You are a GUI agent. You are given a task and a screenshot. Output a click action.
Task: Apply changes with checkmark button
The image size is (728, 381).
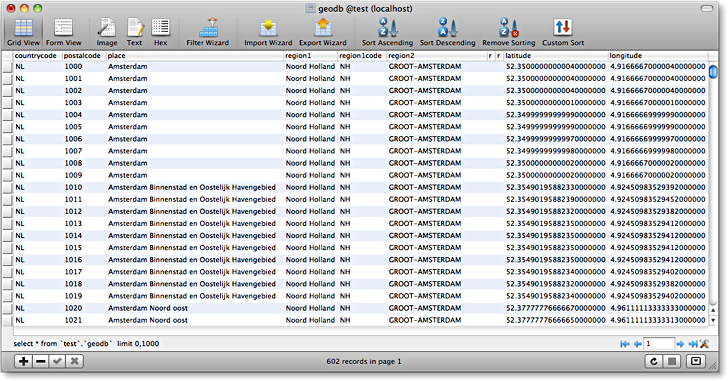coord(58,361)
